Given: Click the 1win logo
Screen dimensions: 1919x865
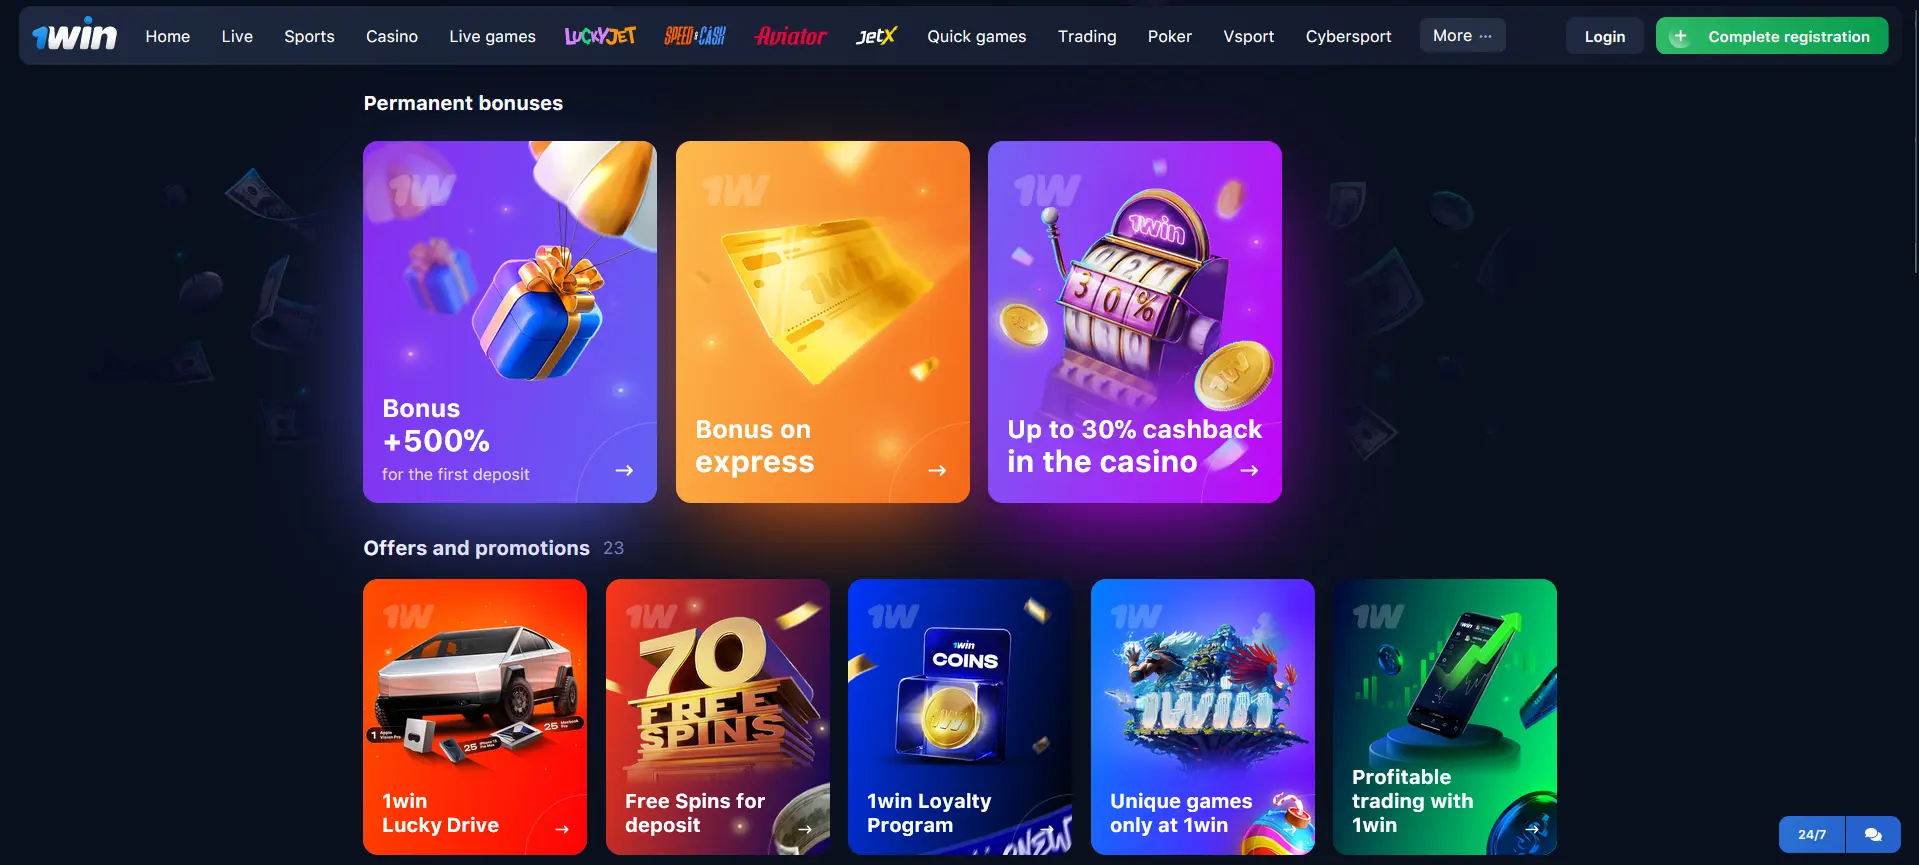Looking at the screenshot, I should click(x=75, y=35).
